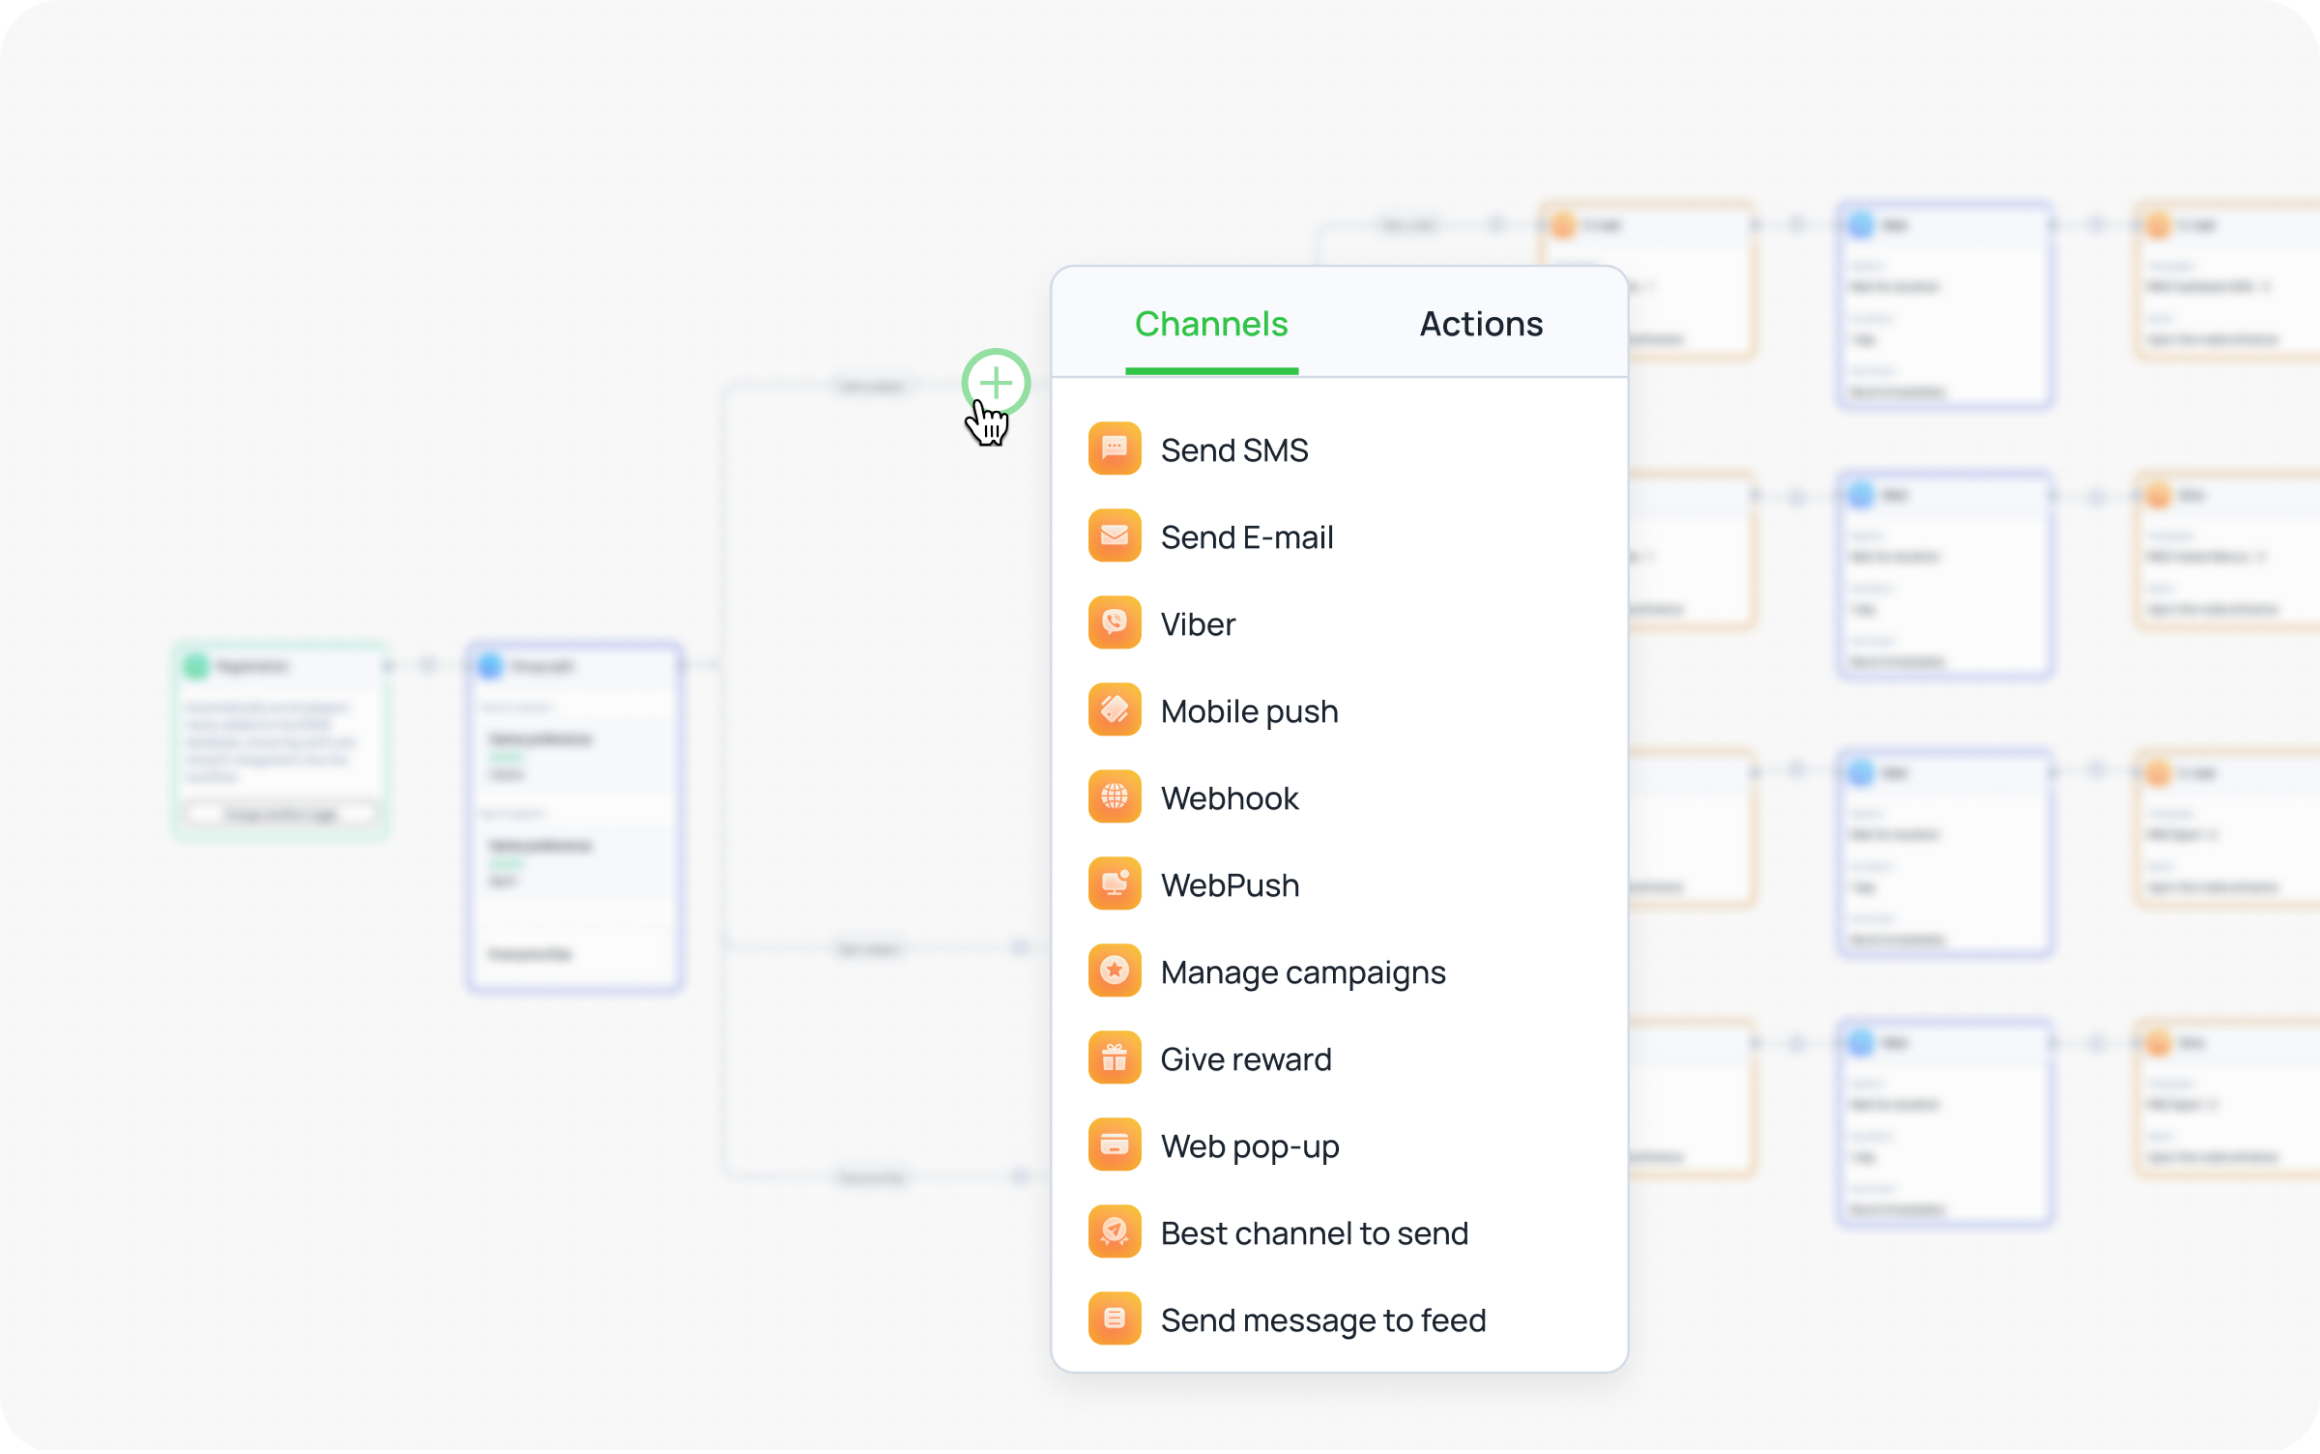Select the Viber phone icon

1114,623
